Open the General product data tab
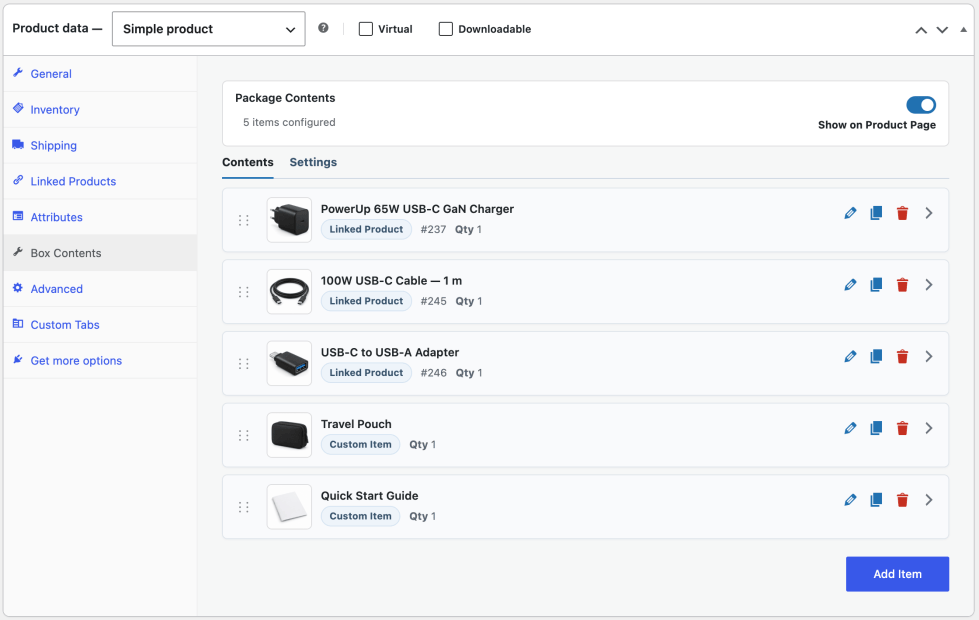 click(100, 74)
